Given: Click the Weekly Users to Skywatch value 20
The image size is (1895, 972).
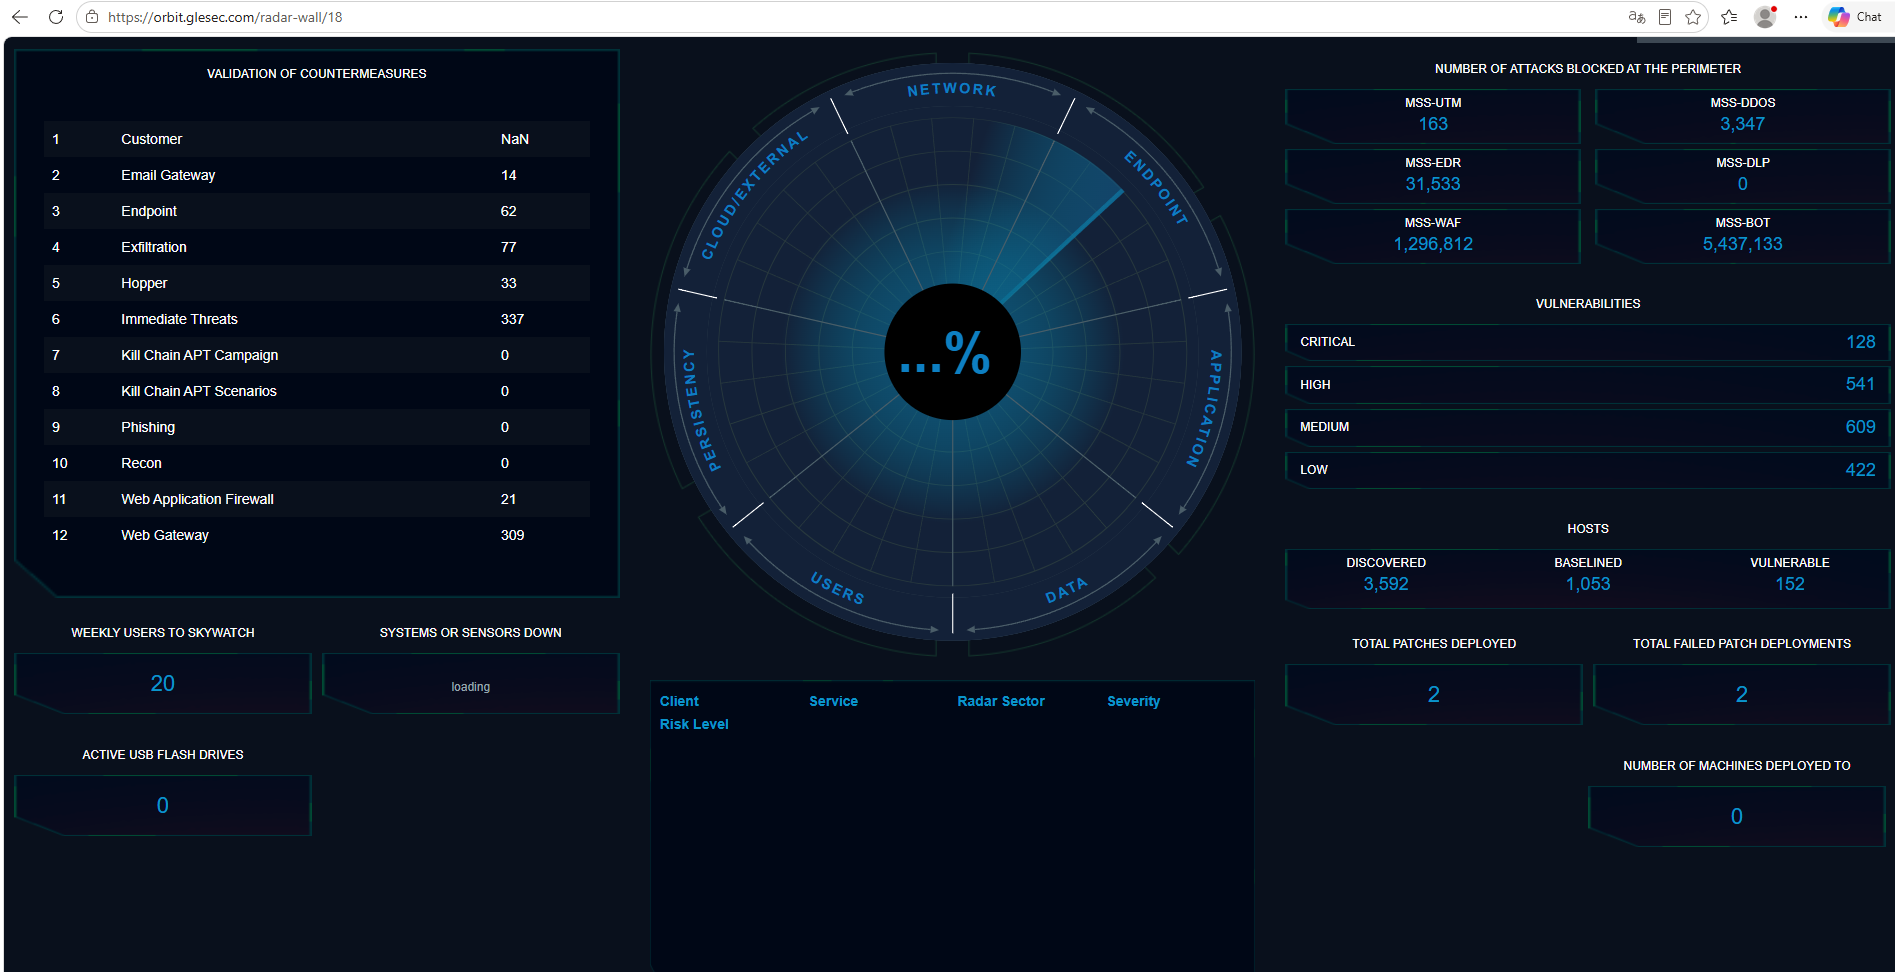Looking at the screenshot, I should (163, 684).
